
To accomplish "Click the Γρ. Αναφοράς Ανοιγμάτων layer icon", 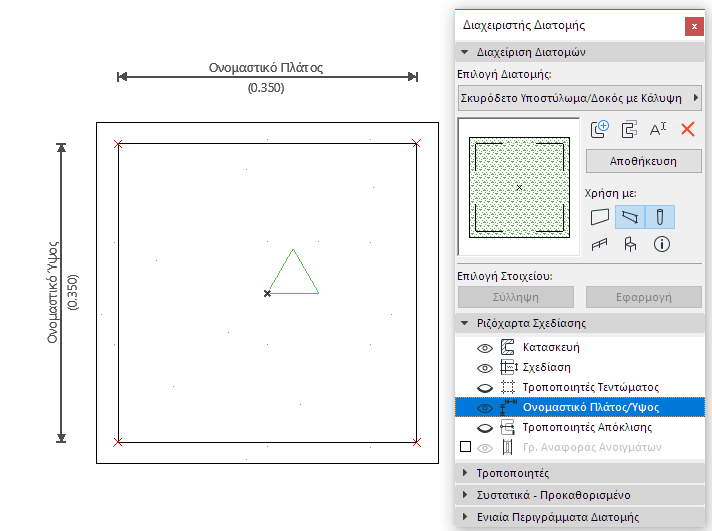I will 508,447.
